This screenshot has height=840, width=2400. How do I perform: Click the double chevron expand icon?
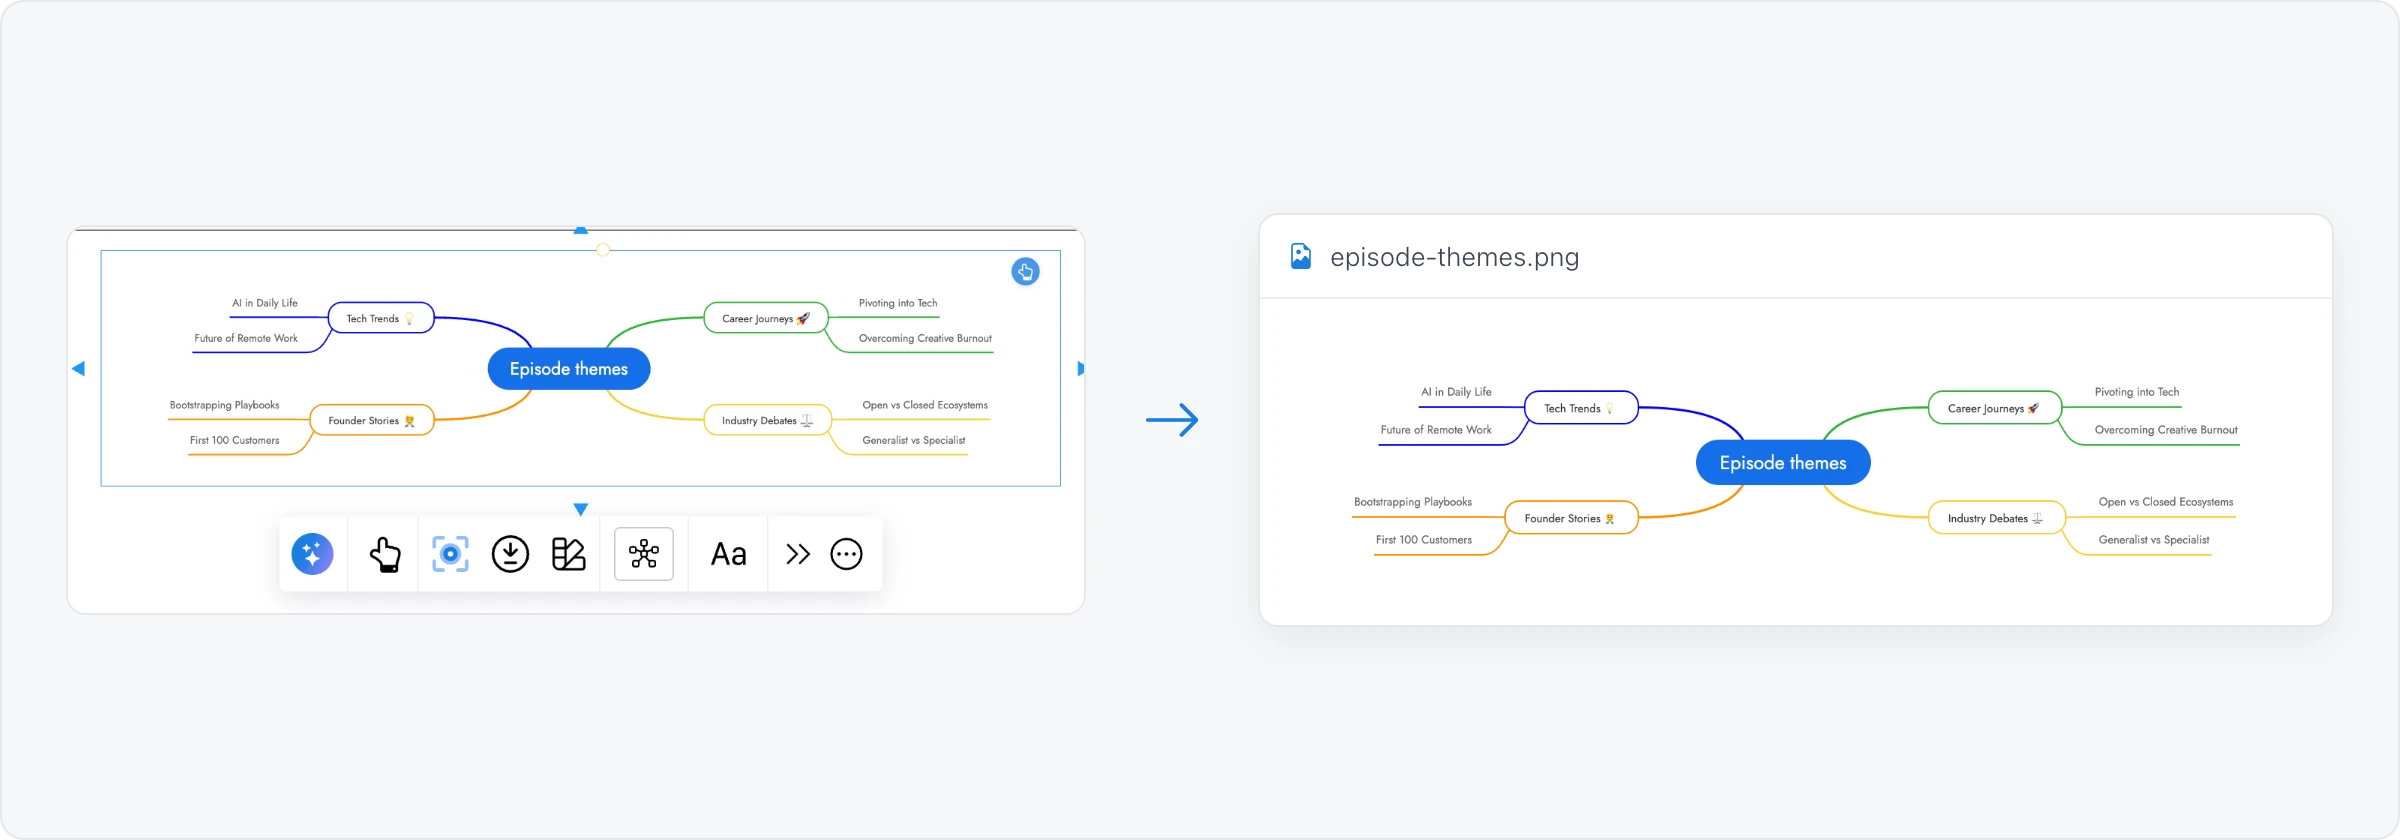point(797,554)
